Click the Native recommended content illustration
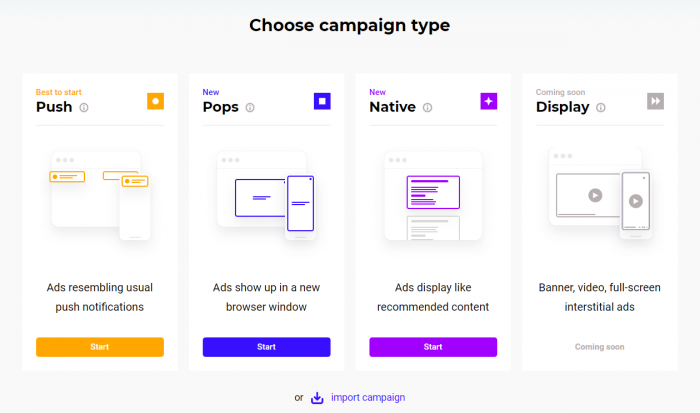The width and height of the screenshot is (700, 413). tap(433, 196)
